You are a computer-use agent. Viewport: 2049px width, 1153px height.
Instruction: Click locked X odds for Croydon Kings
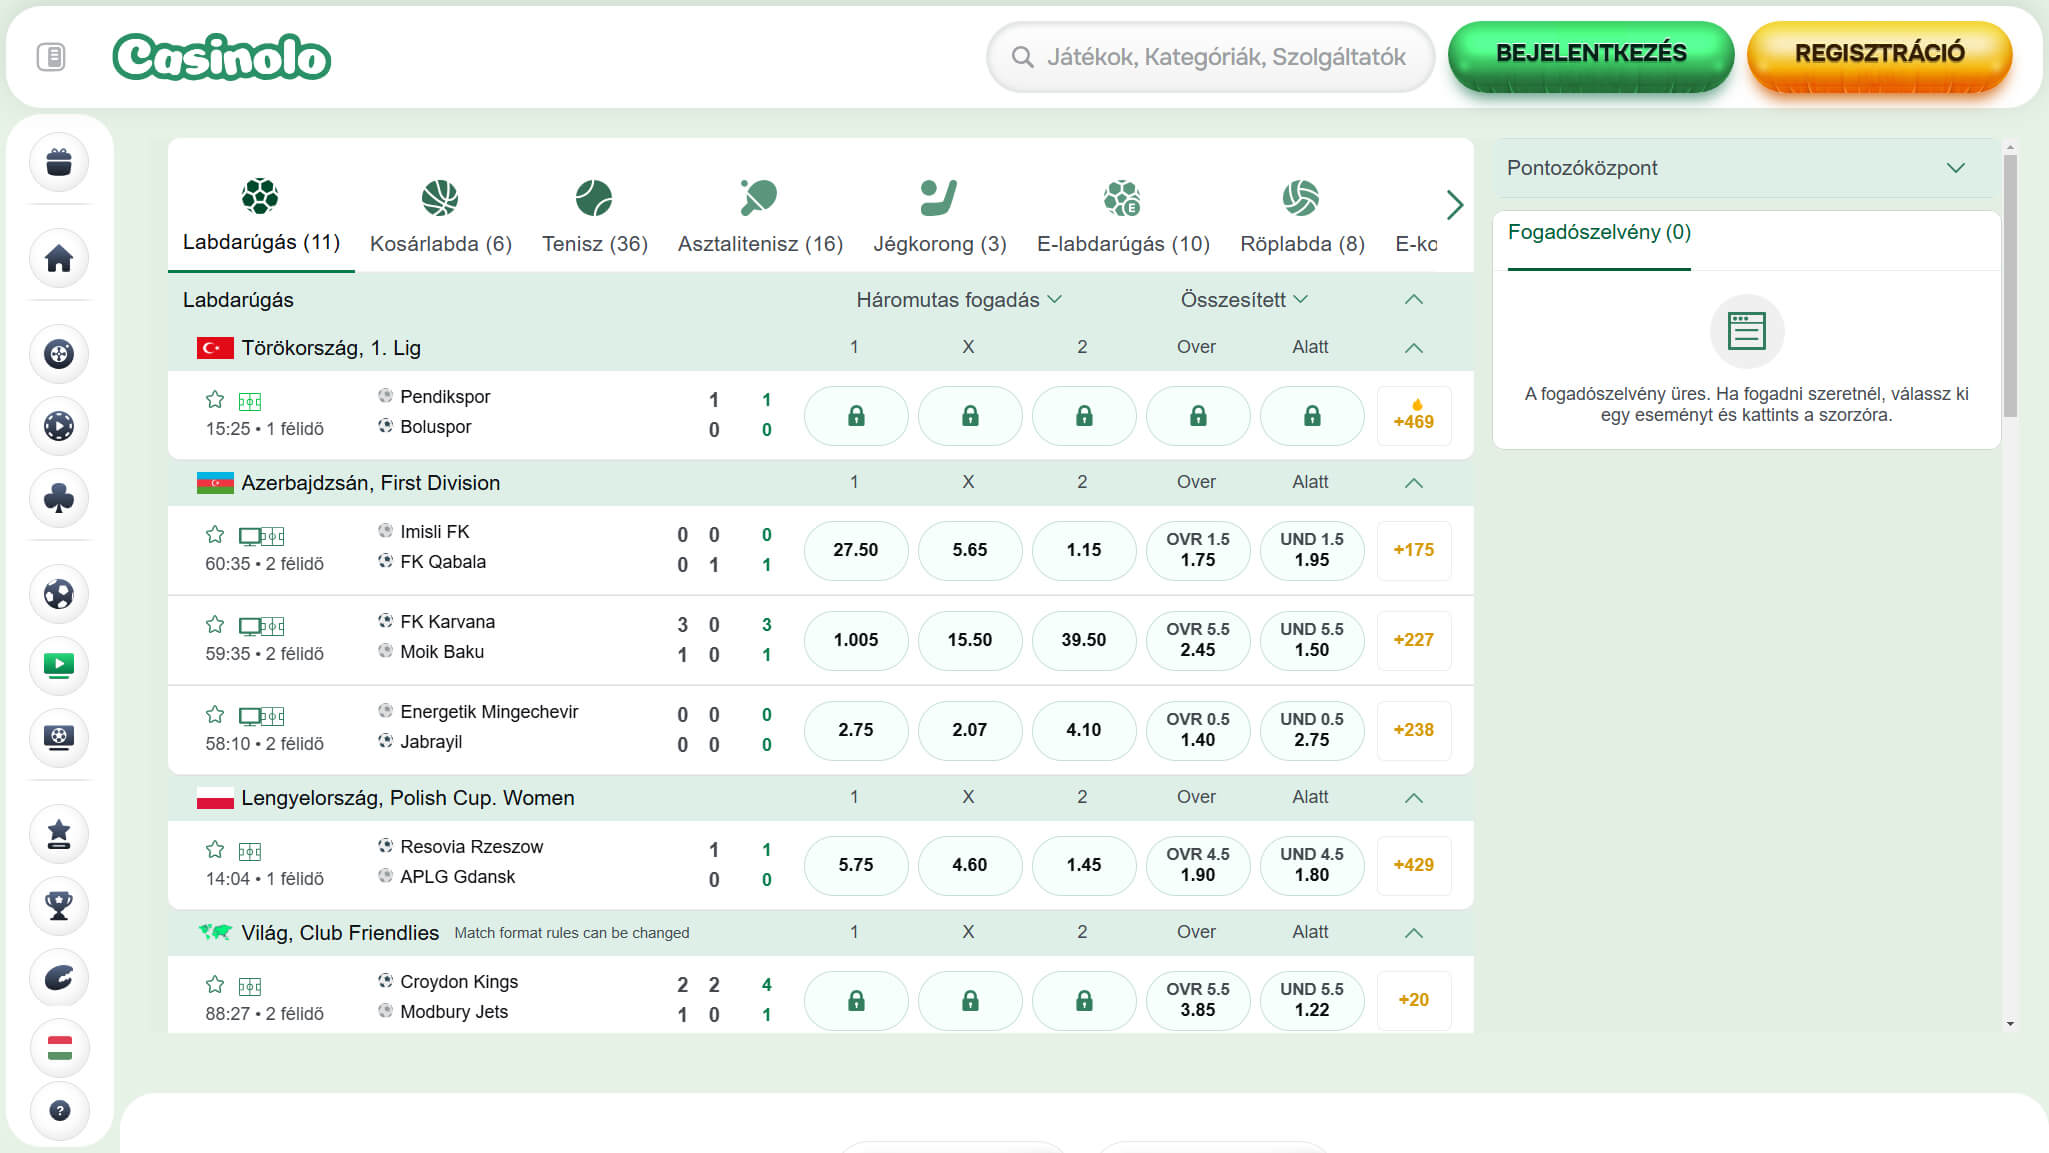tap(970, 1001)
